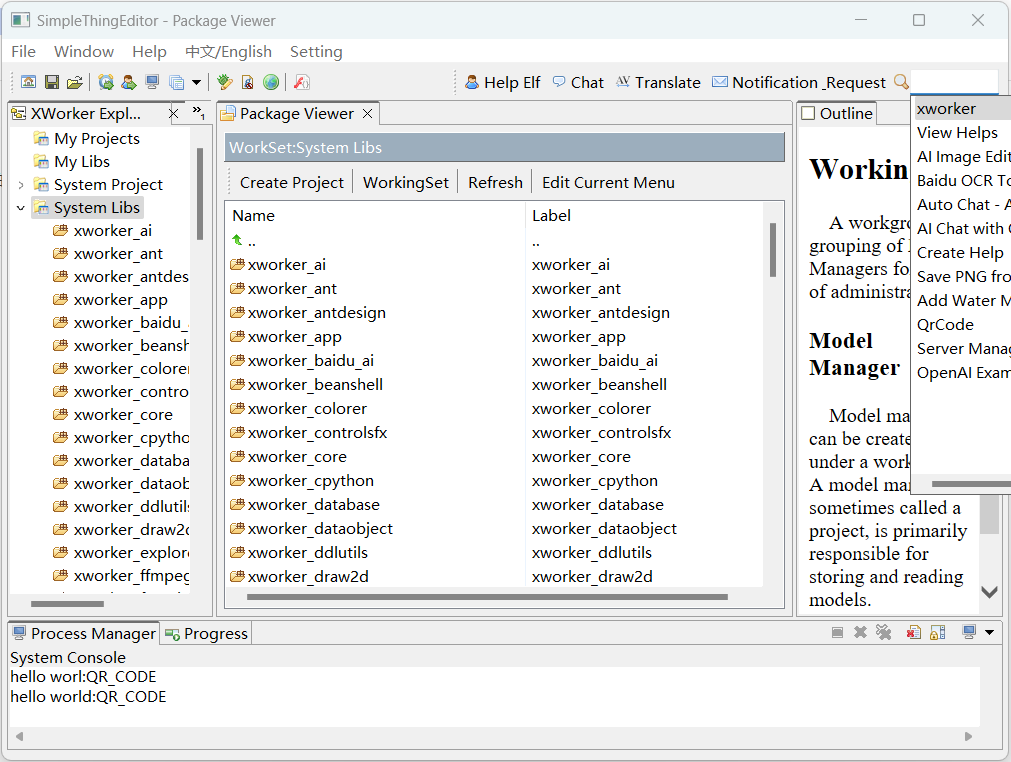The width and height of the screenshot is (1011, 762).
Task: Select xworker_beanshell in the Name column
Action: click(x=315, y=385)
